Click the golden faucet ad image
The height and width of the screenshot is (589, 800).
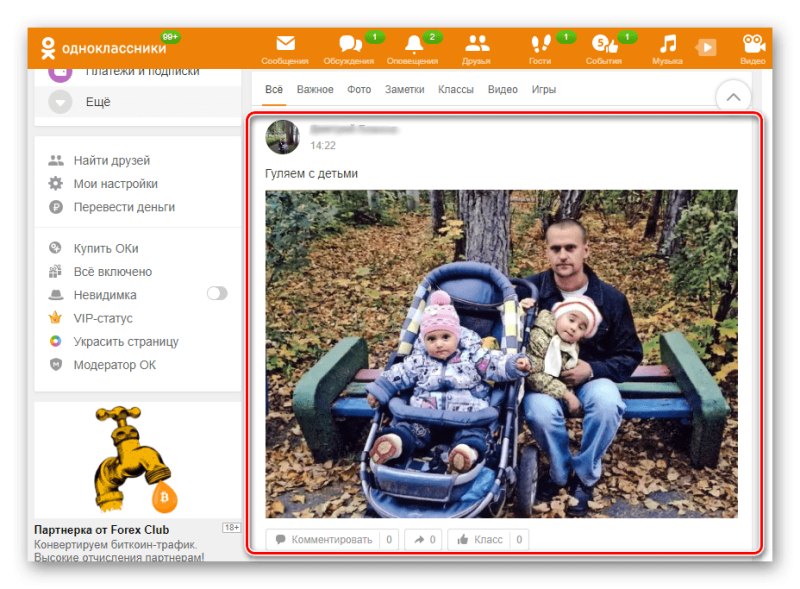135,459
